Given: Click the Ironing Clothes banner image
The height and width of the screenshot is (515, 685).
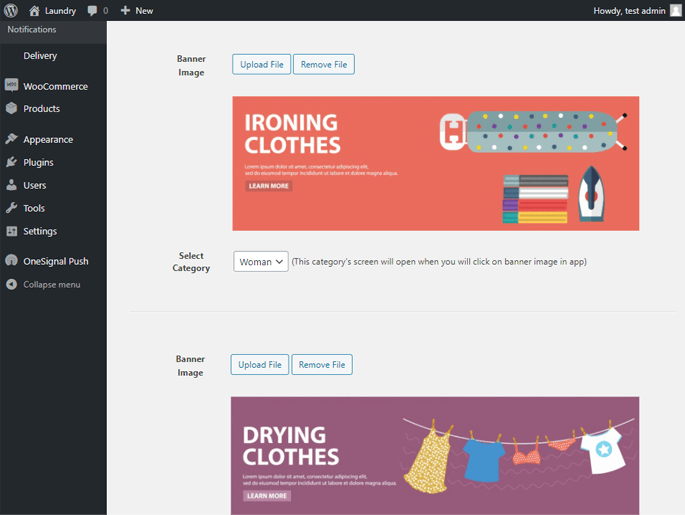Looking at the screenshot, I should 435,163.
